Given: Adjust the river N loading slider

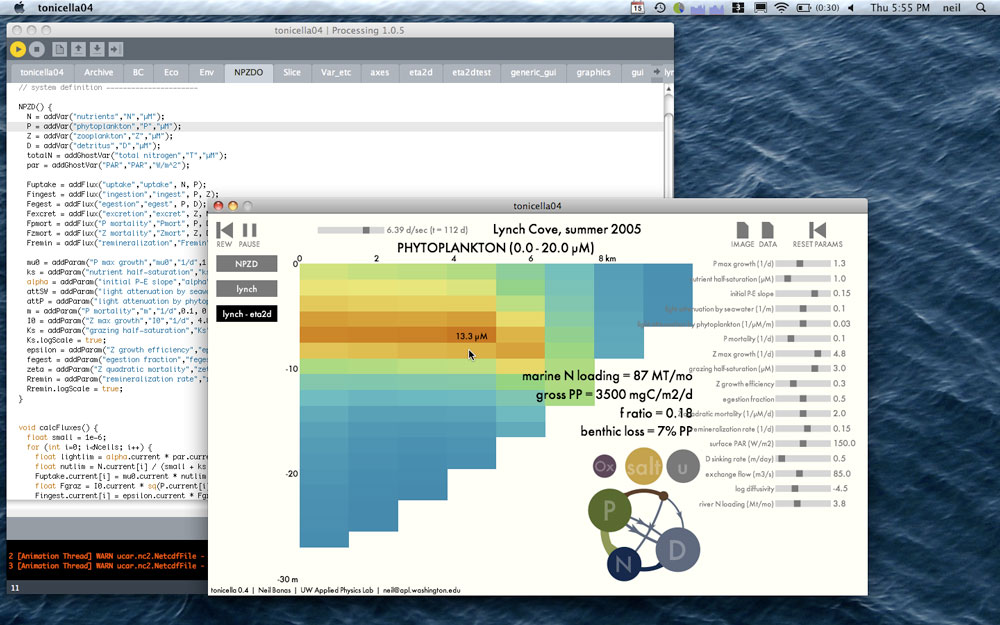Looking at the screenshot, I should click(x=803, y=504).
